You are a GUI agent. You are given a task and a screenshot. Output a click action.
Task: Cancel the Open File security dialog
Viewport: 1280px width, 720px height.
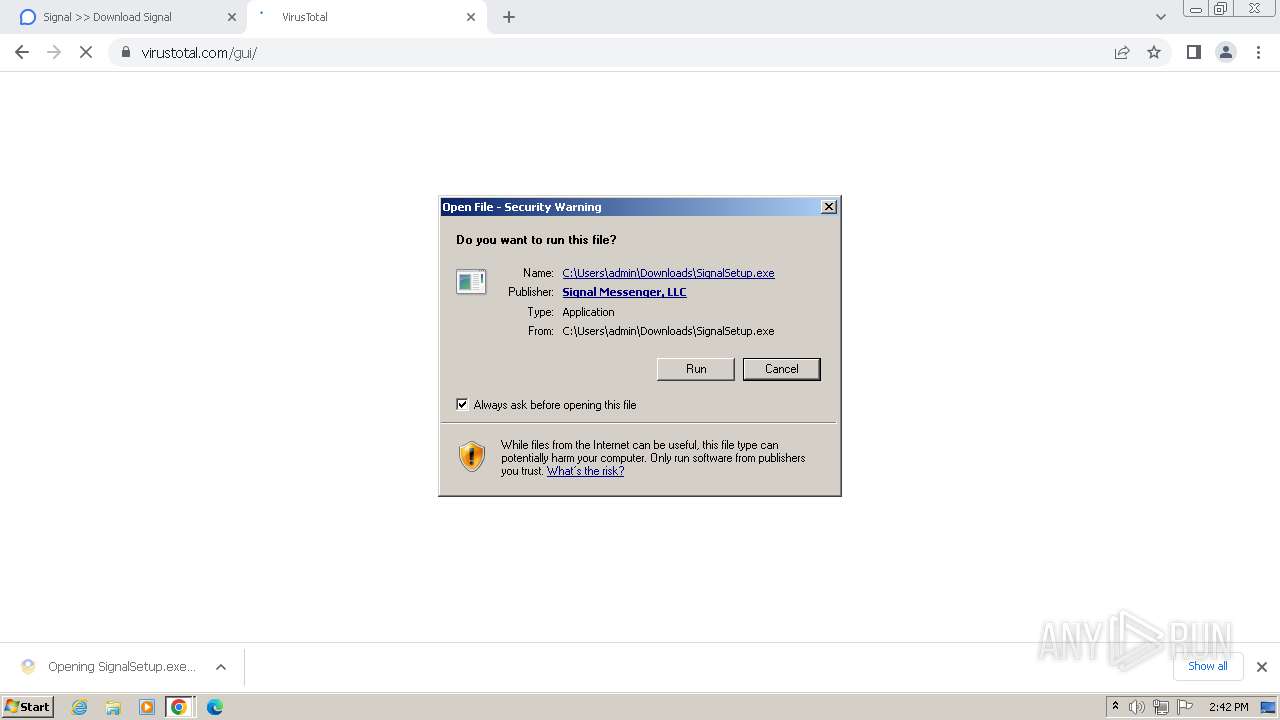coord(781,369)
